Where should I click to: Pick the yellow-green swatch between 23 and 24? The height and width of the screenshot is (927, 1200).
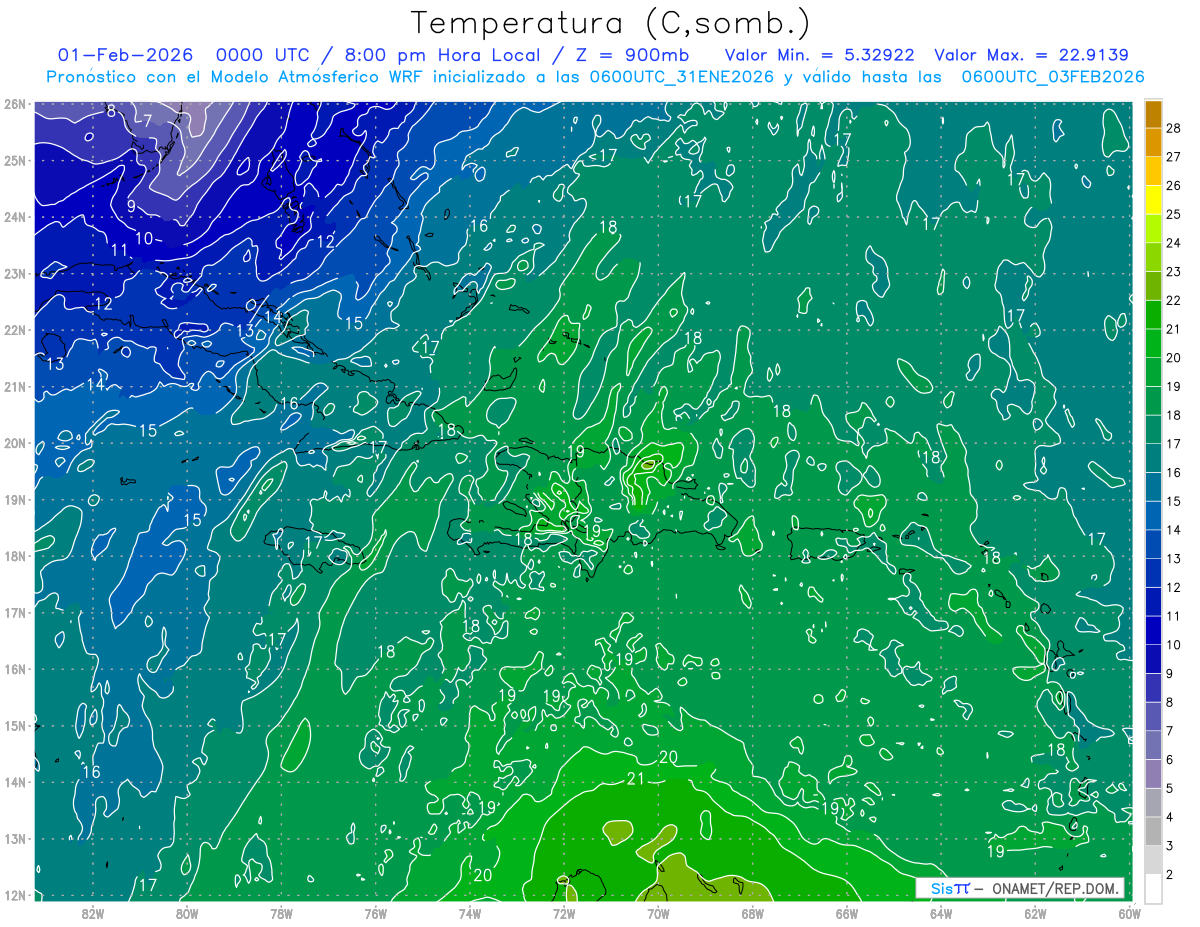[x=1153, y=258]
